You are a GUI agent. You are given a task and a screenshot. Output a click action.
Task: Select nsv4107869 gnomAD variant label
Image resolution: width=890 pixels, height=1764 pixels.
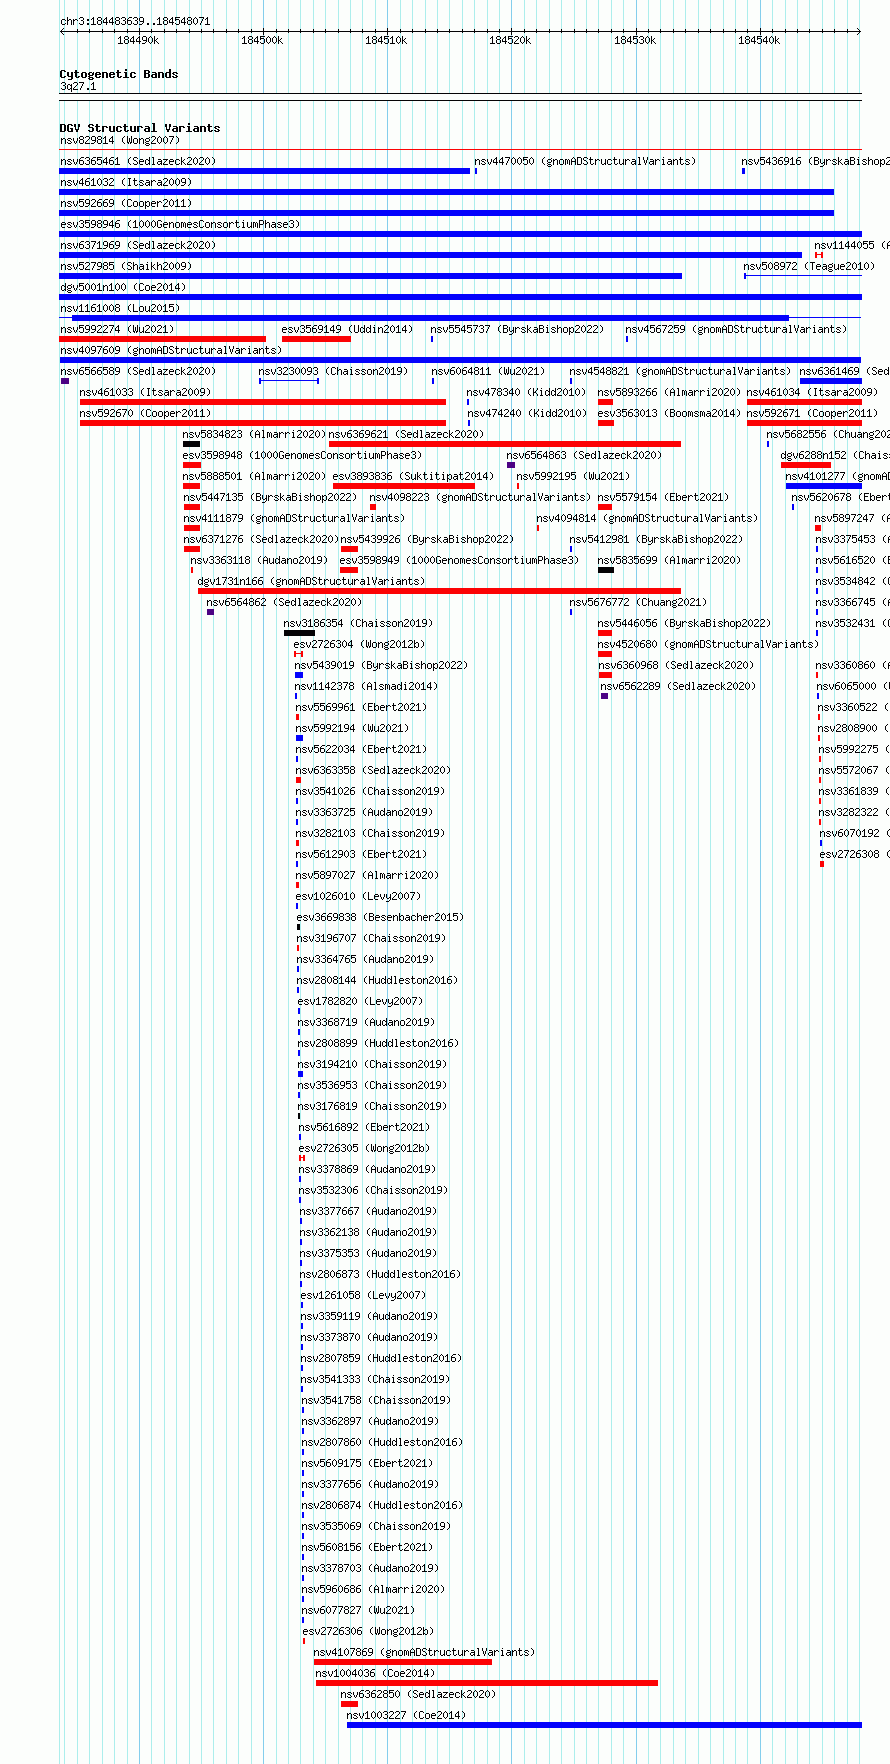tap(424, 1652)
